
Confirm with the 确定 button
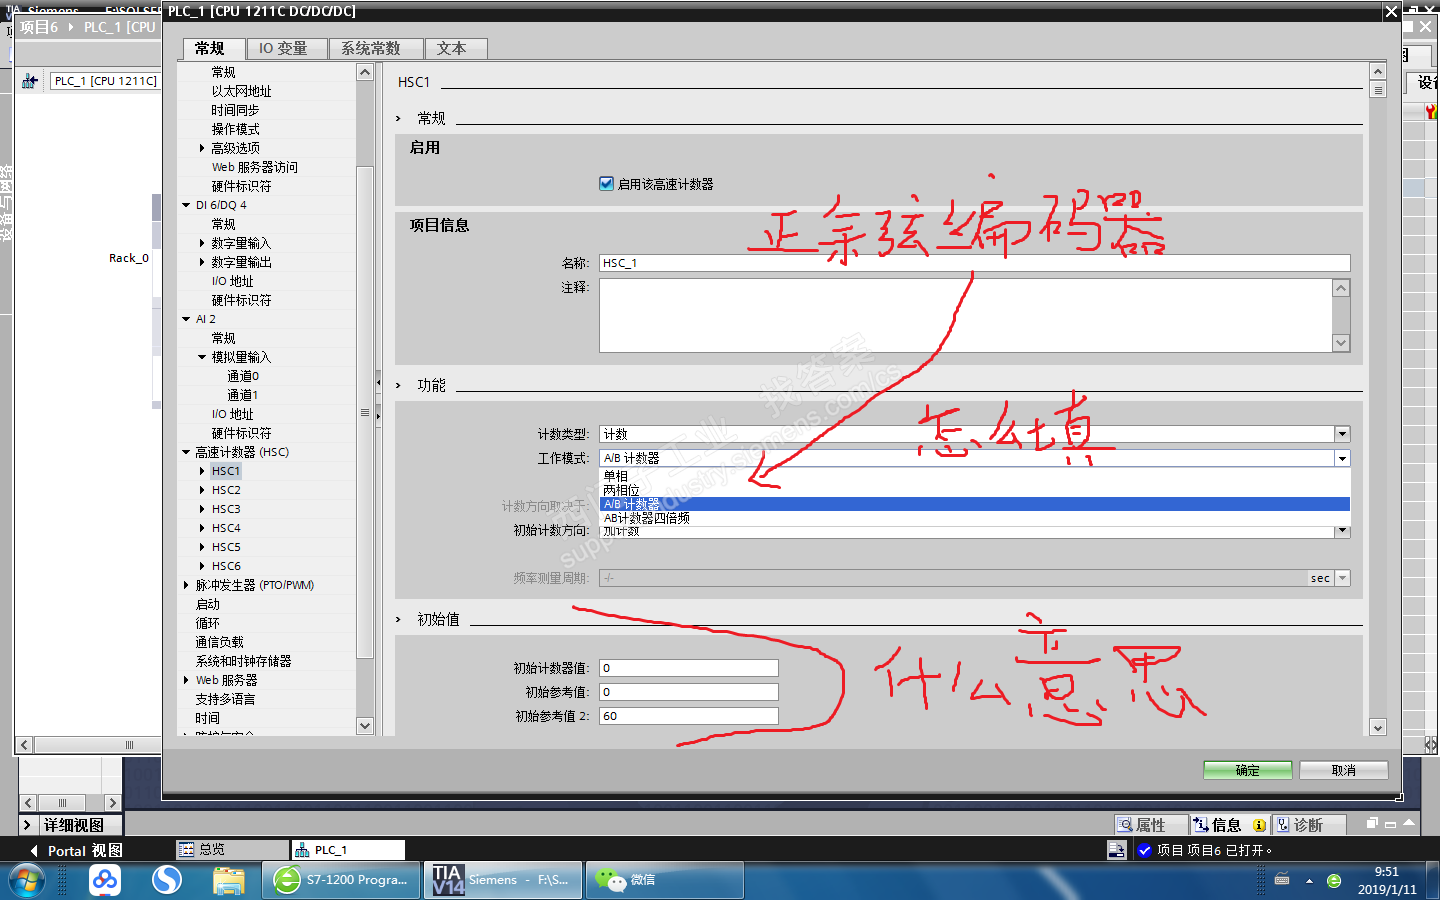1247,770
